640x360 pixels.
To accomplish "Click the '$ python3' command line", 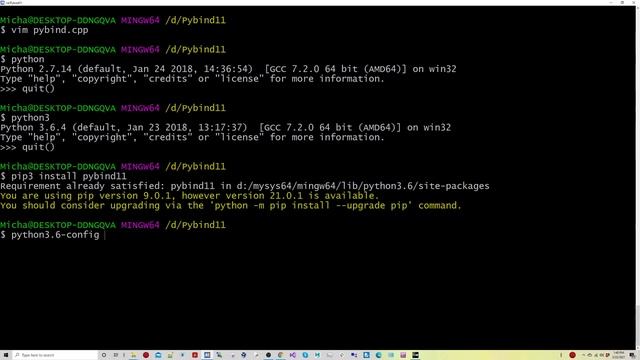I will [25, 118].
